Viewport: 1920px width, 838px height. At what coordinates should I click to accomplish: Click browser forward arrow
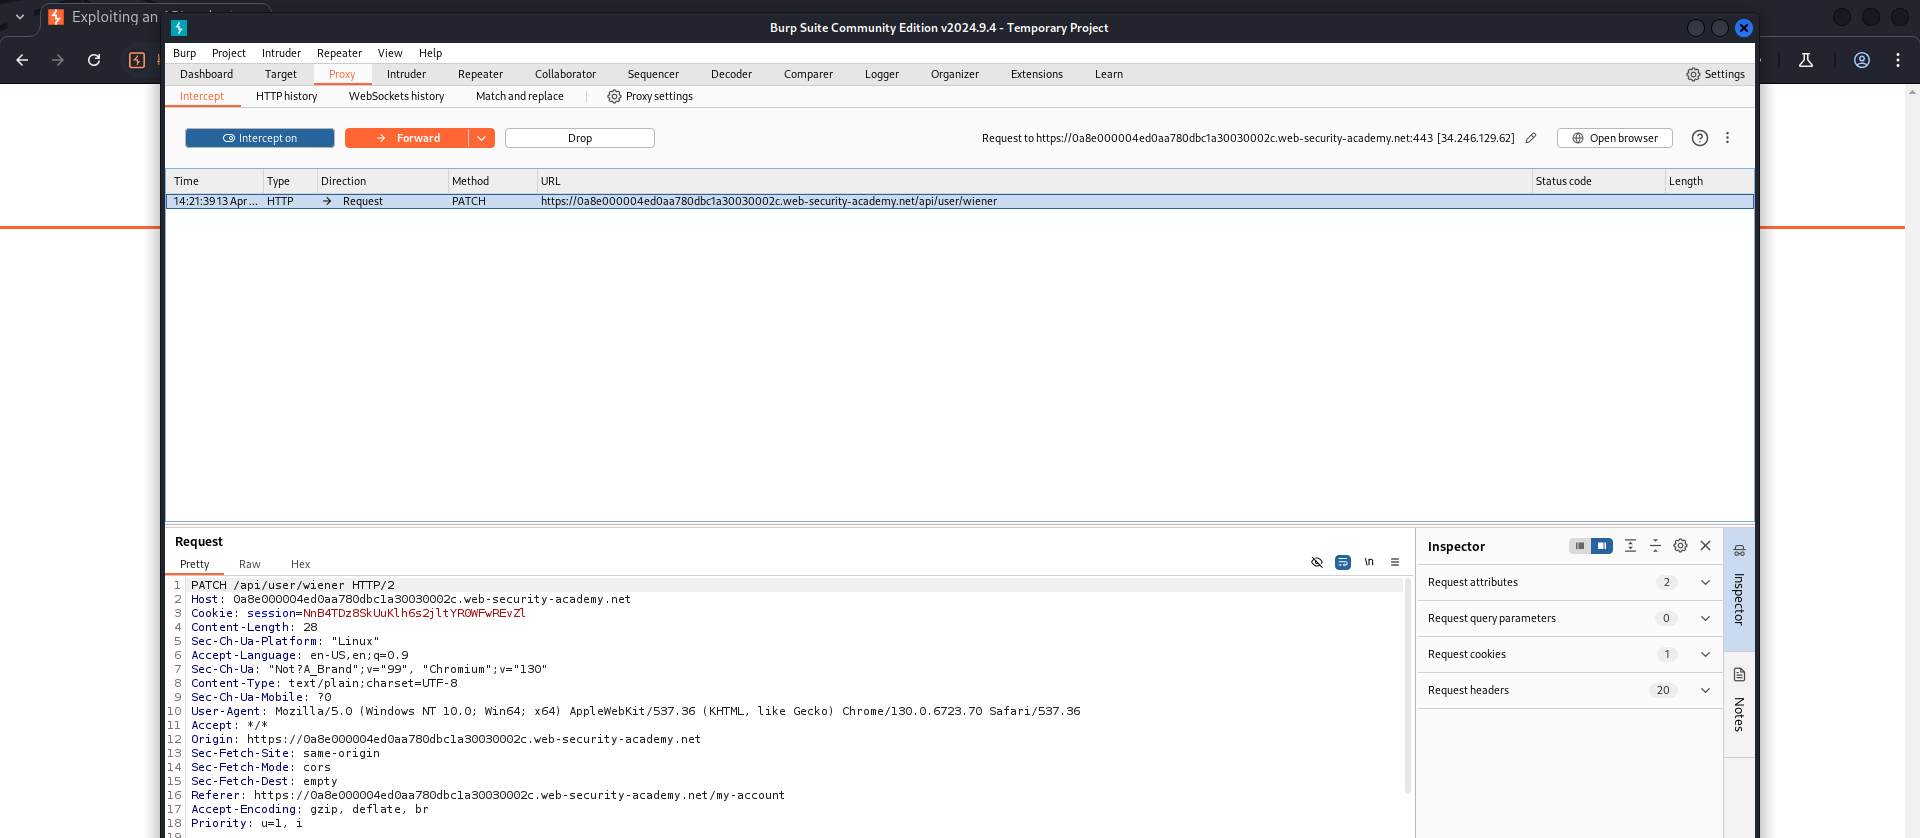tap(58, 60)
